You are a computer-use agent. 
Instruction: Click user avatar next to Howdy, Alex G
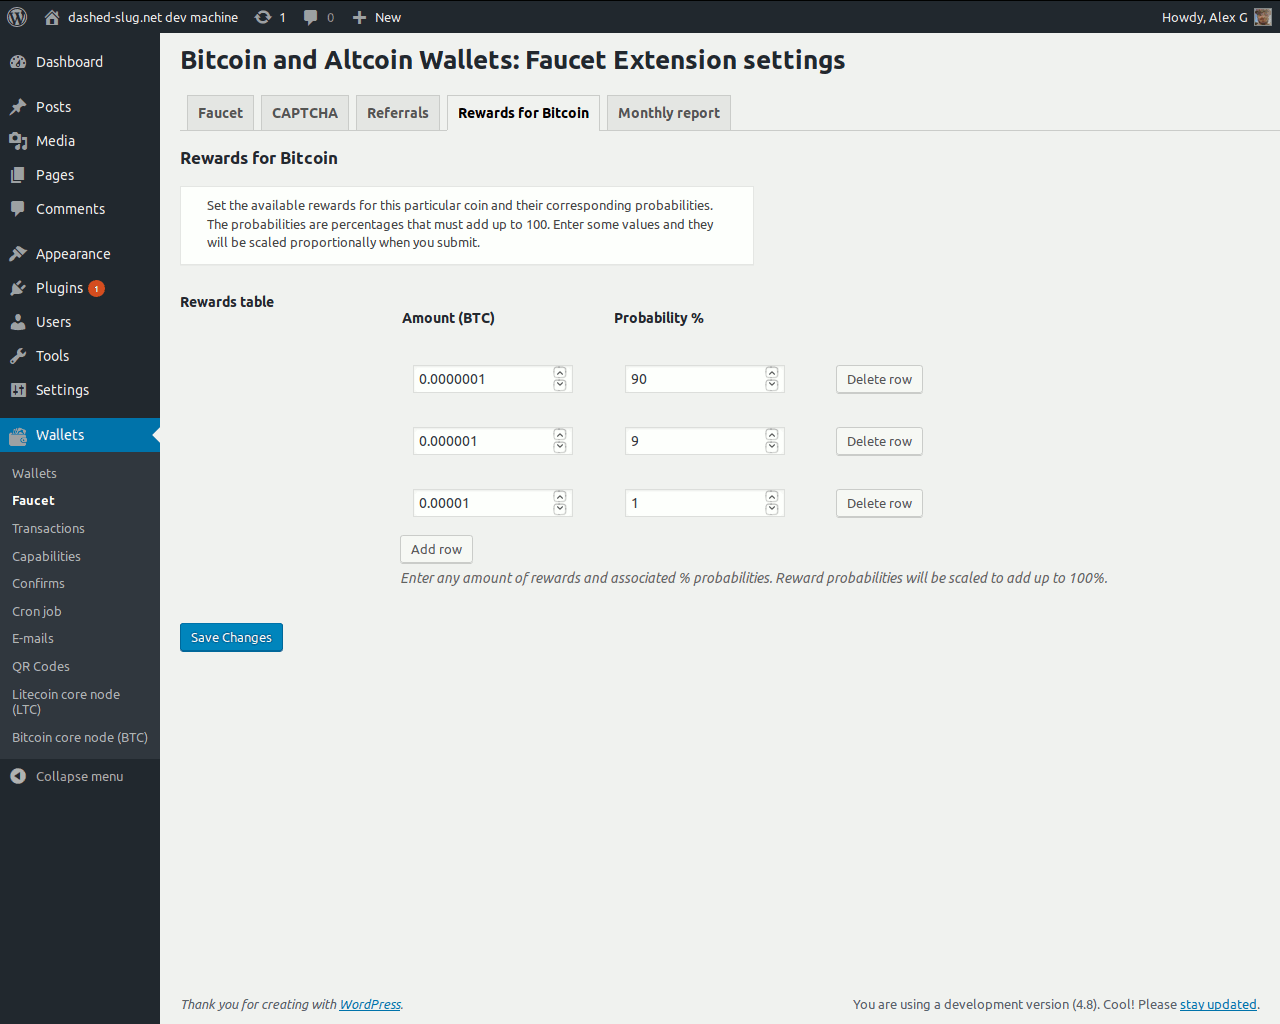coord(1263,17)
